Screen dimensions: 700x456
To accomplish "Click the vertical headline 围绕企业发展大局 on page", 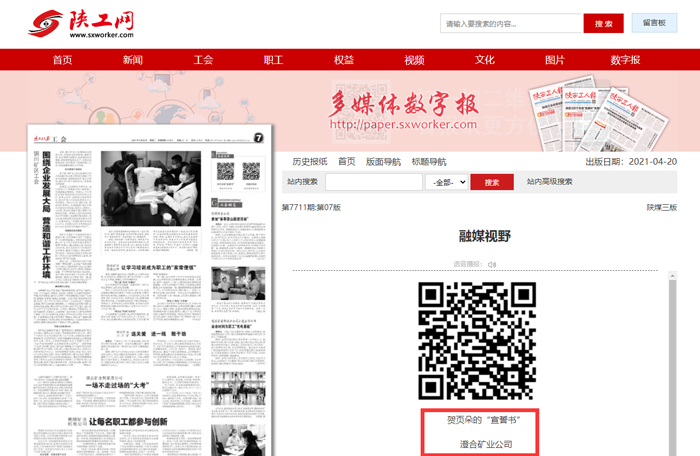I will tap(46, 214).
